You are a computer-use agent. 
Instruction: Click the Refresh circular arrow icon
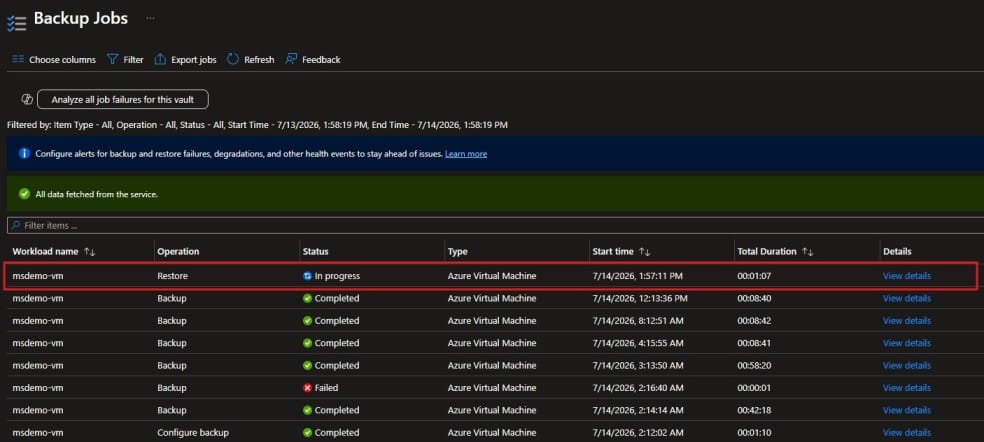click(x=233, y=60)
